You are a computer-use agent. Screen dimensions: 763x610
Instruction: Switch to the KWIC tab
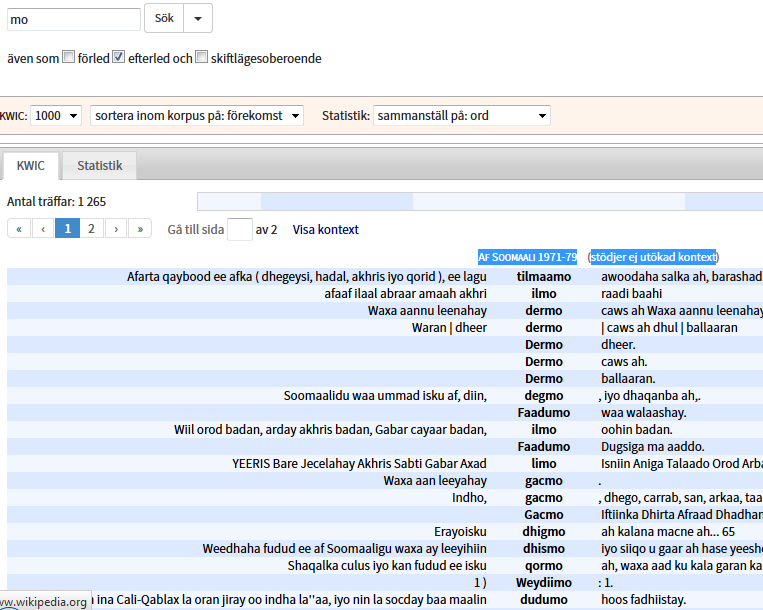[x=31, y=166]
